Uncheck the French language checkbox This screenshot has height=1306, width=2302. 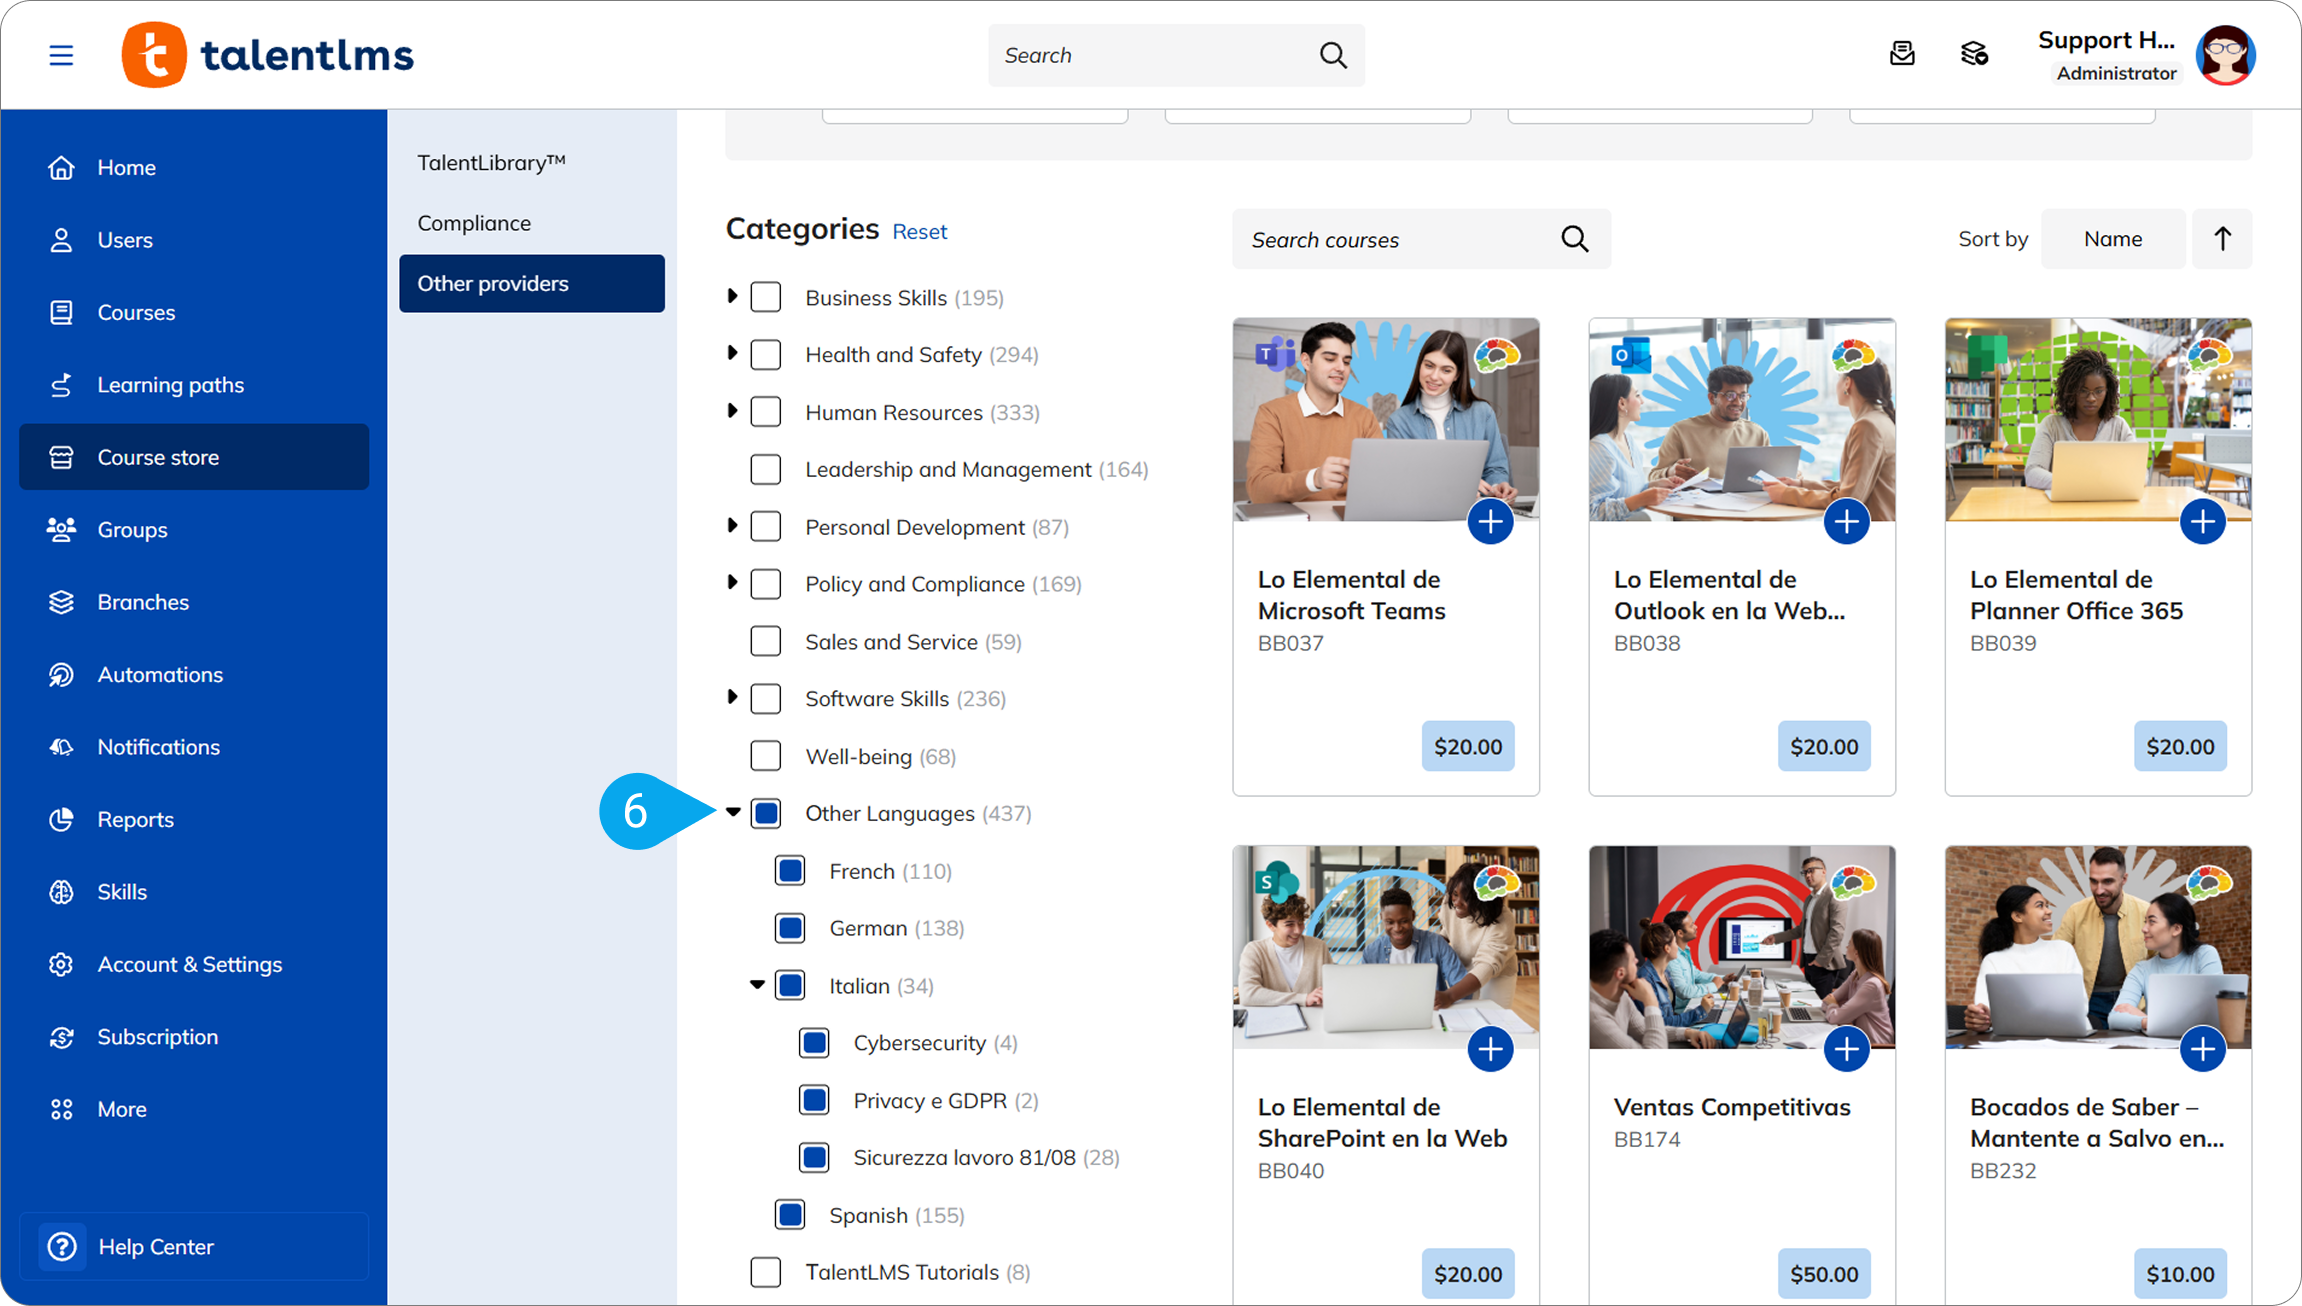790,871
